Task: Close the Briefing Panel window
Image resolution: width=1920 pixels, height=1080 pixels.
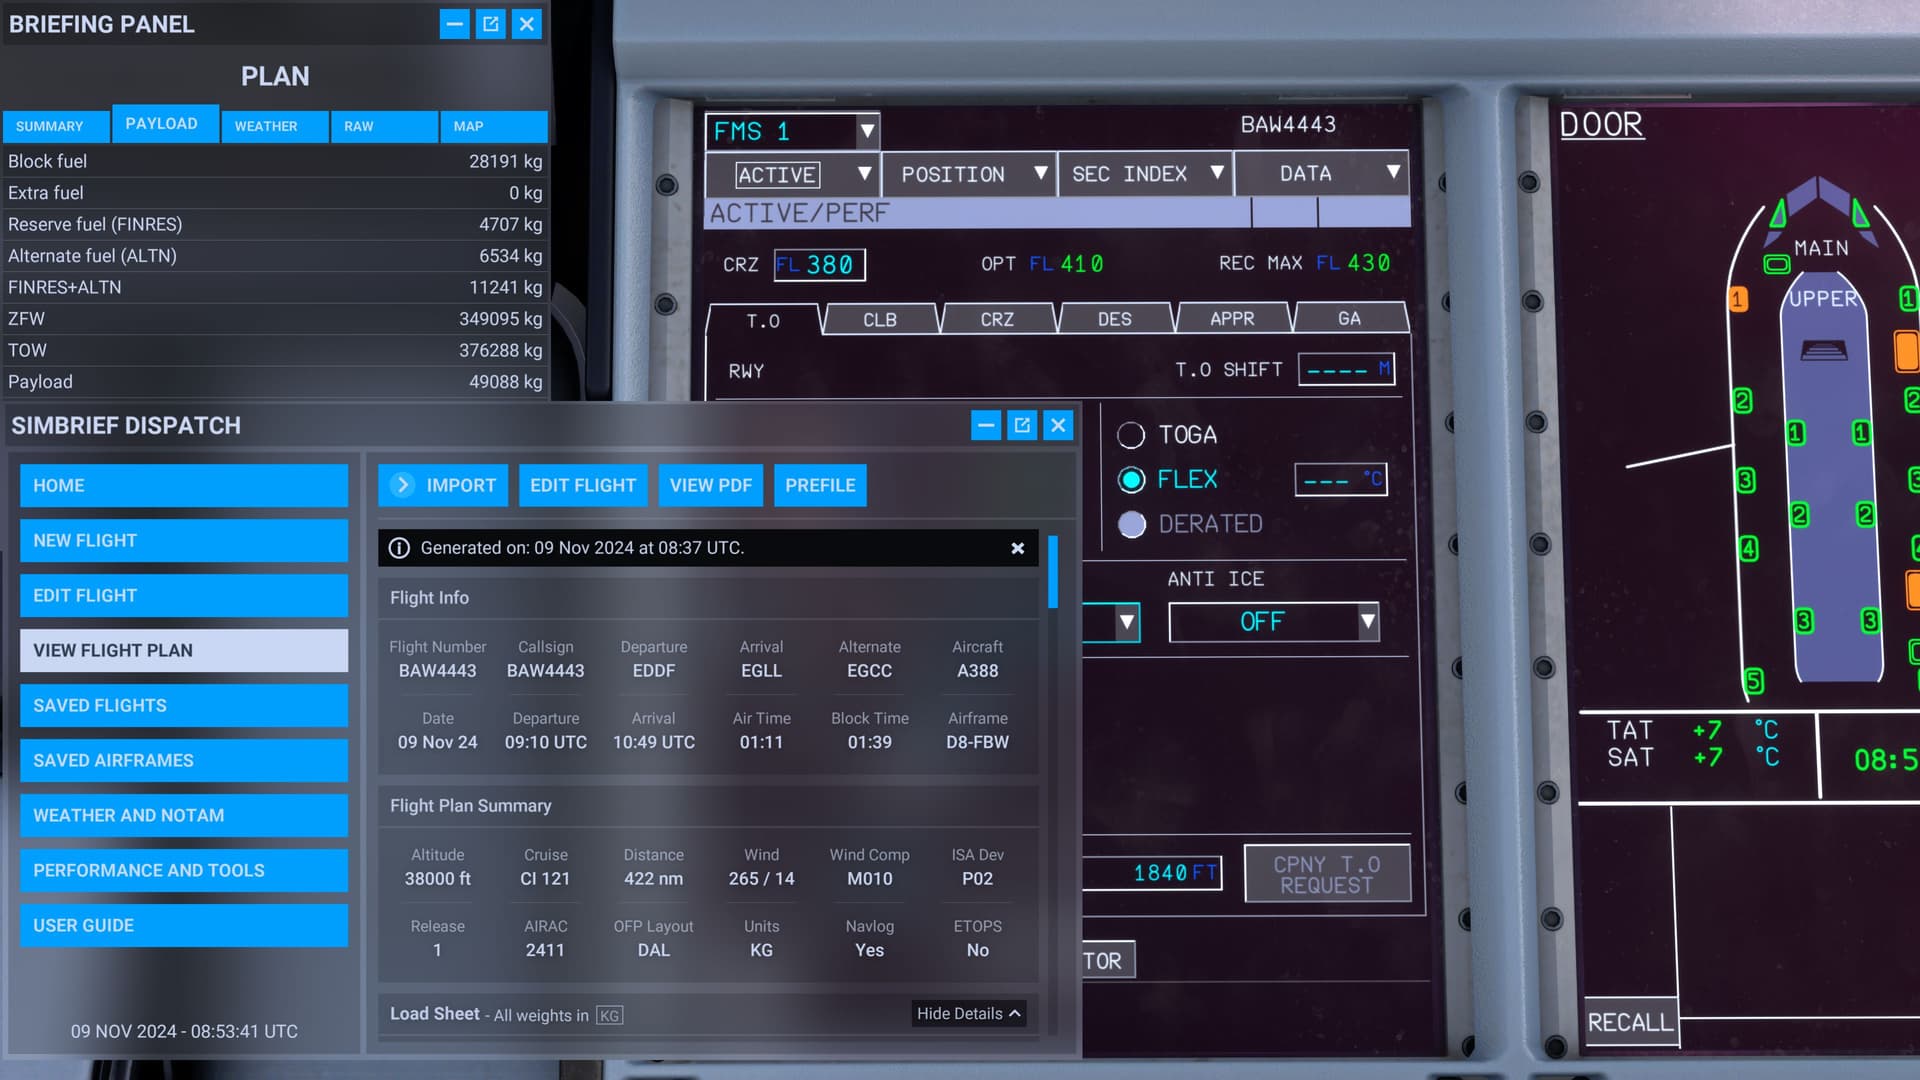Action: [x=527, y=24]
